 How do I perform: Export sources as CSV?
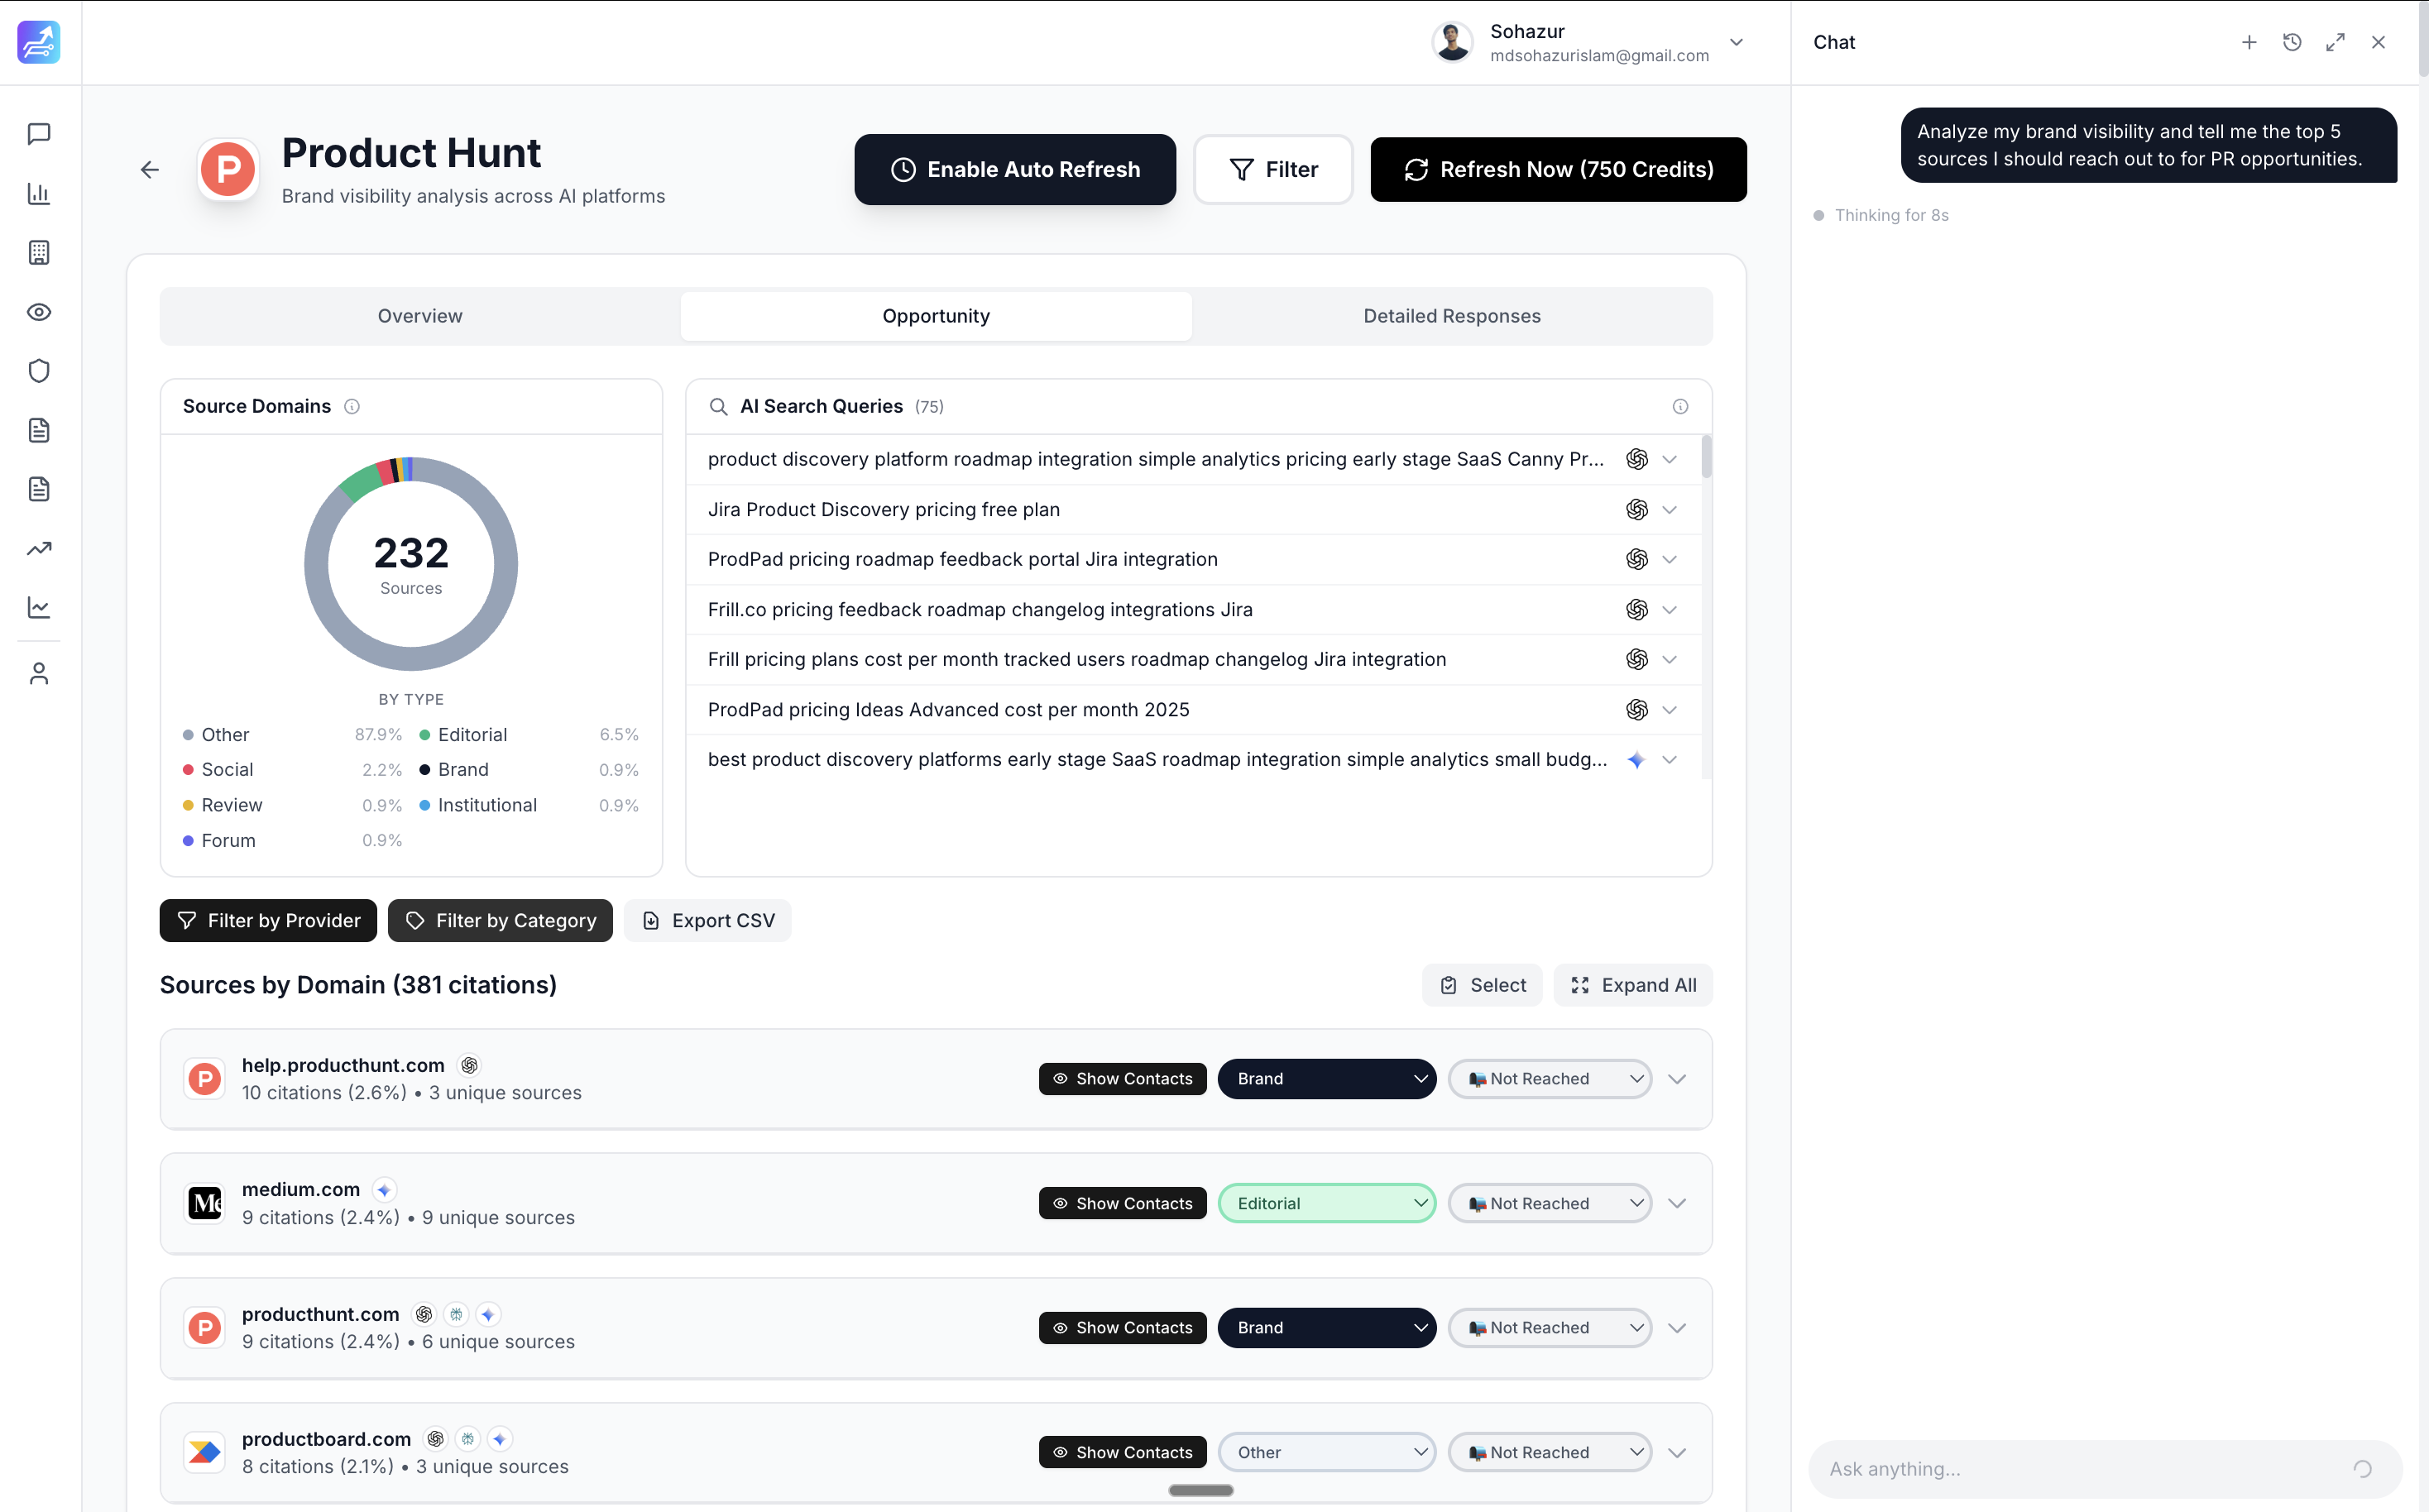point(707,920)
